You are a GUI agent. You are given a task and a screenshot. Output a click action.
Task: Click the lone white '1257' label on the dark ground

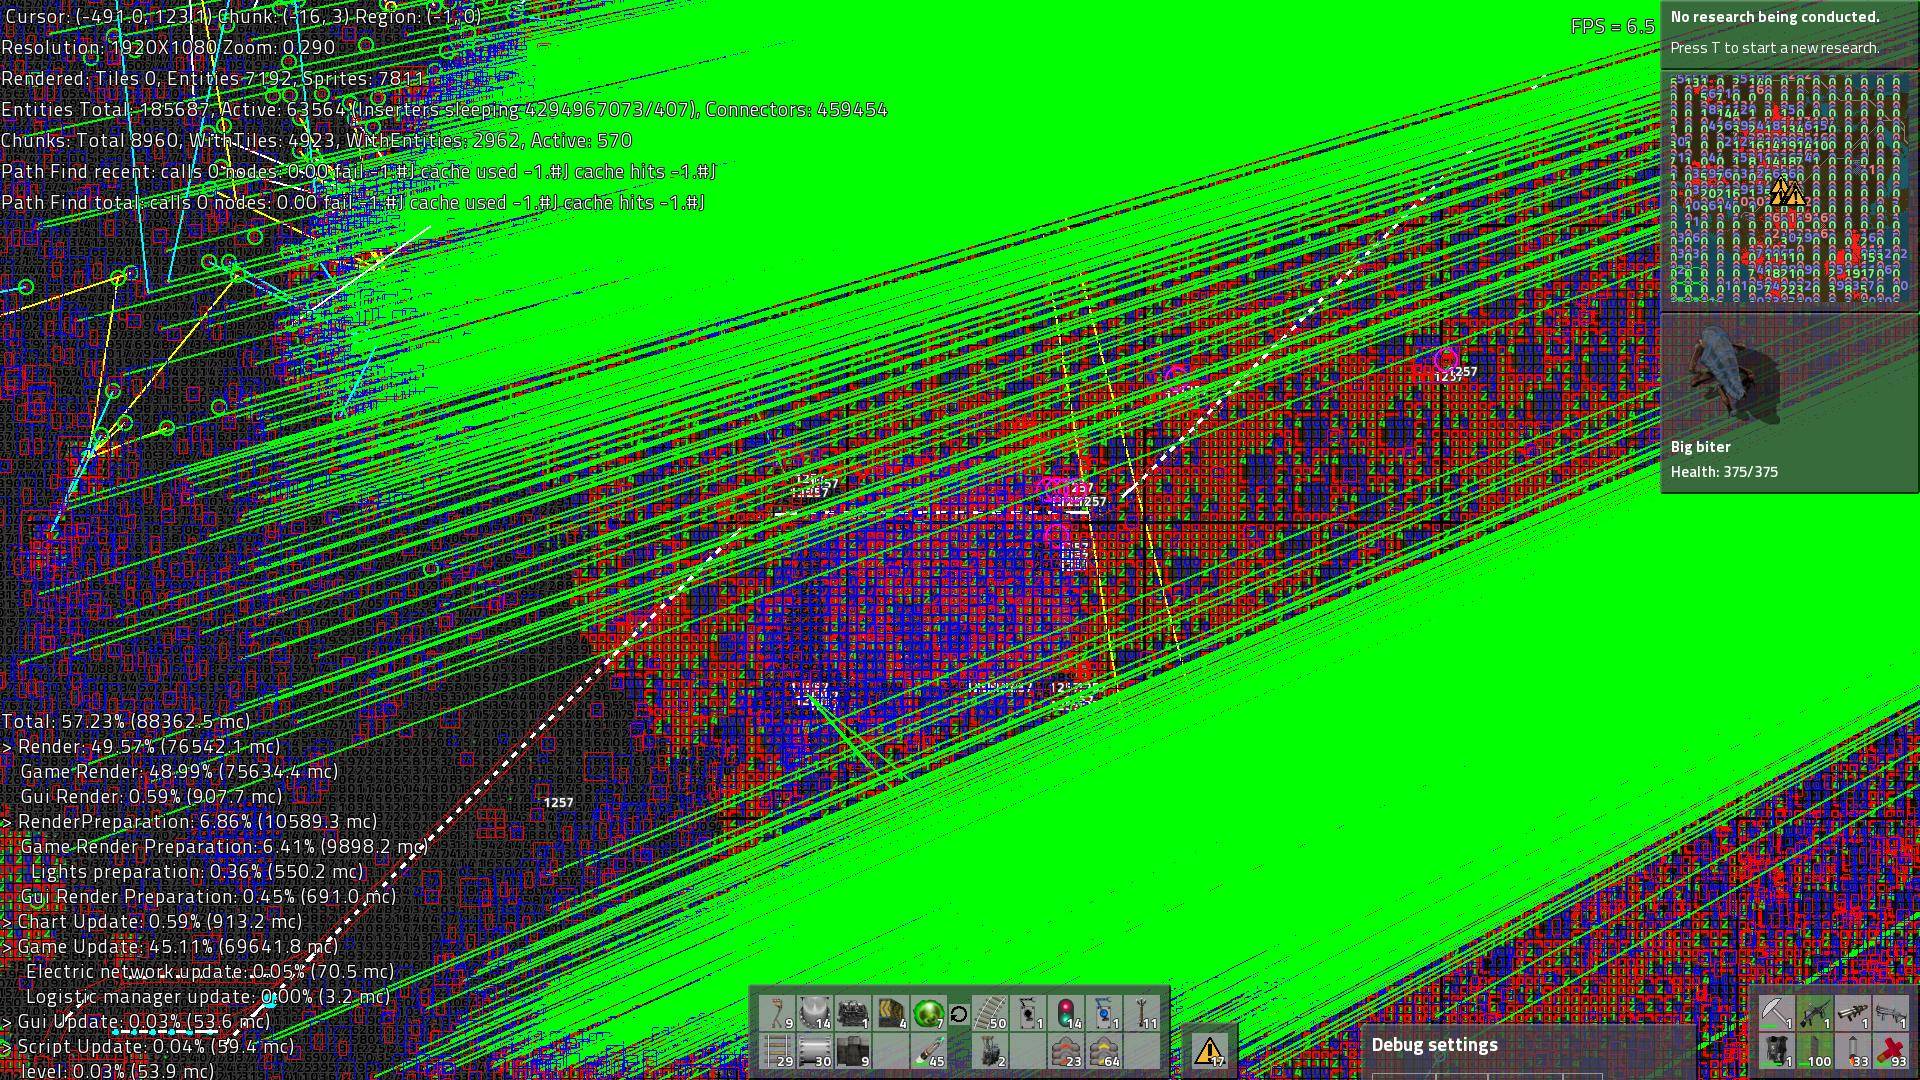(x=558, y=802)
